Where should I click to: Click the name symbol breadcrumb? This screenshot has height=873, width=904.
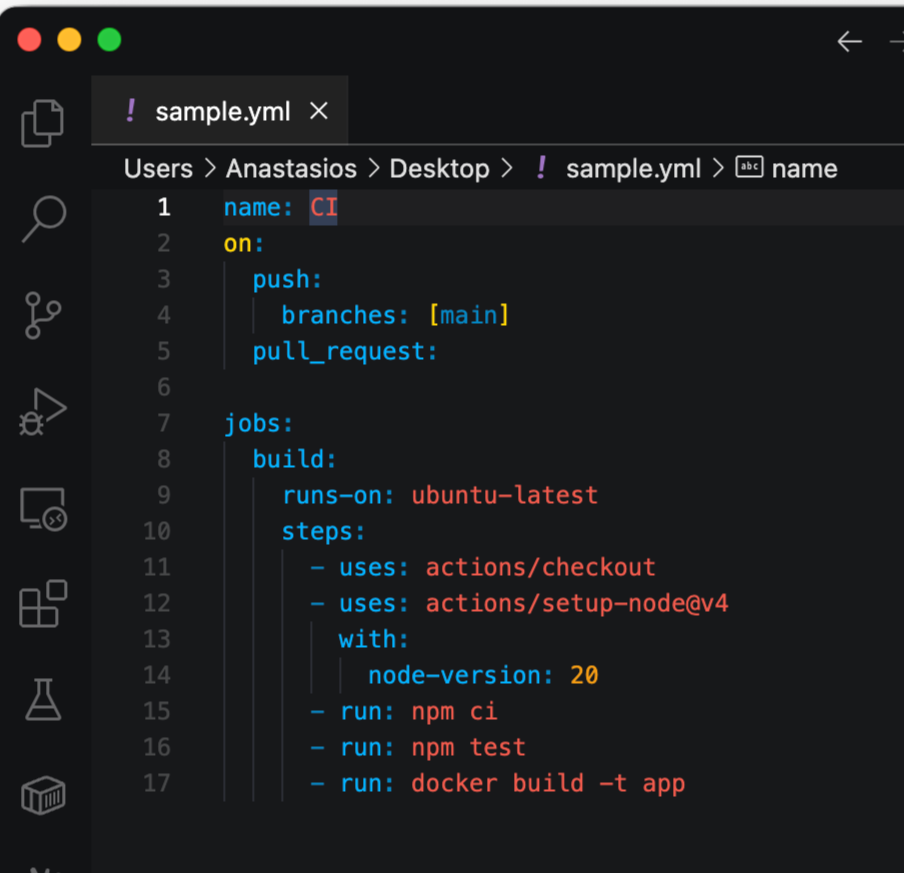click(x=803, y=169)
